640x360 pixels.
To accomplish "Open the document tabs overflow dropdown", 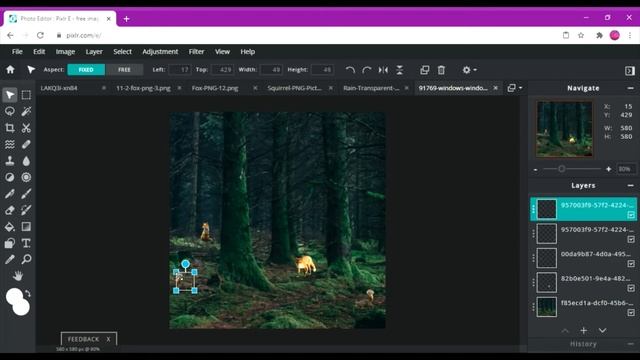I will pyautogui.click(x=515, y=88).
